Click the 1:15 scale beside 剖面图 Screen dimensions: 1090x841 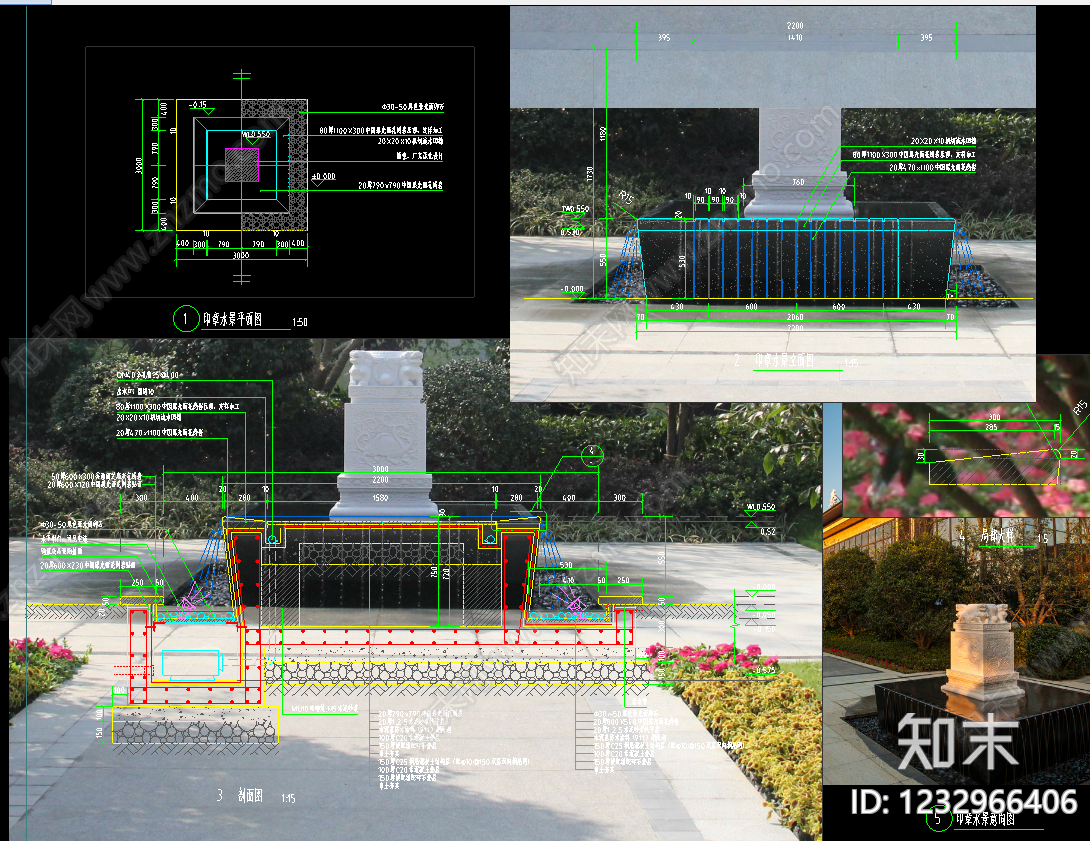pyautogui.click(x=288, y=799)
